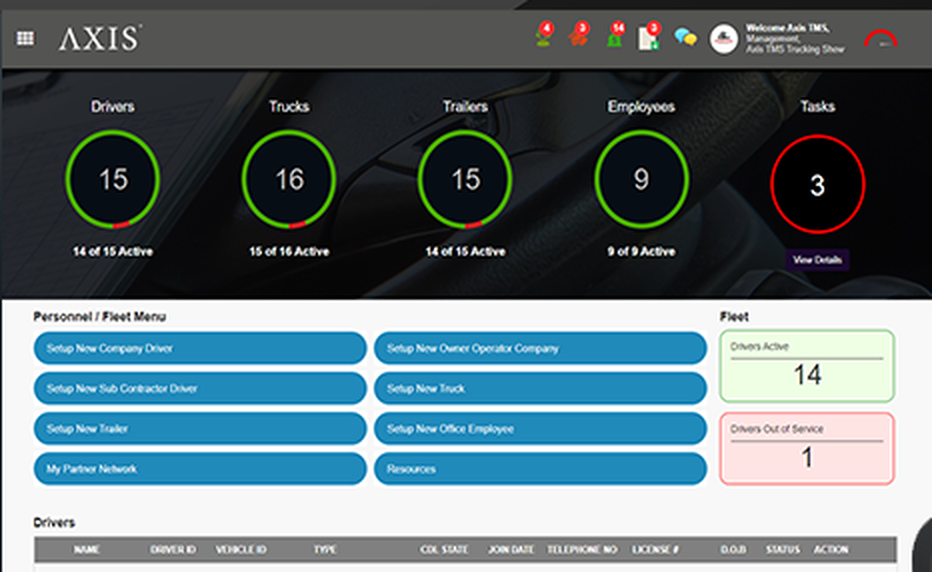Open document icon with red badge
Screen dimensions: 932x572
(x=649, y=37)
